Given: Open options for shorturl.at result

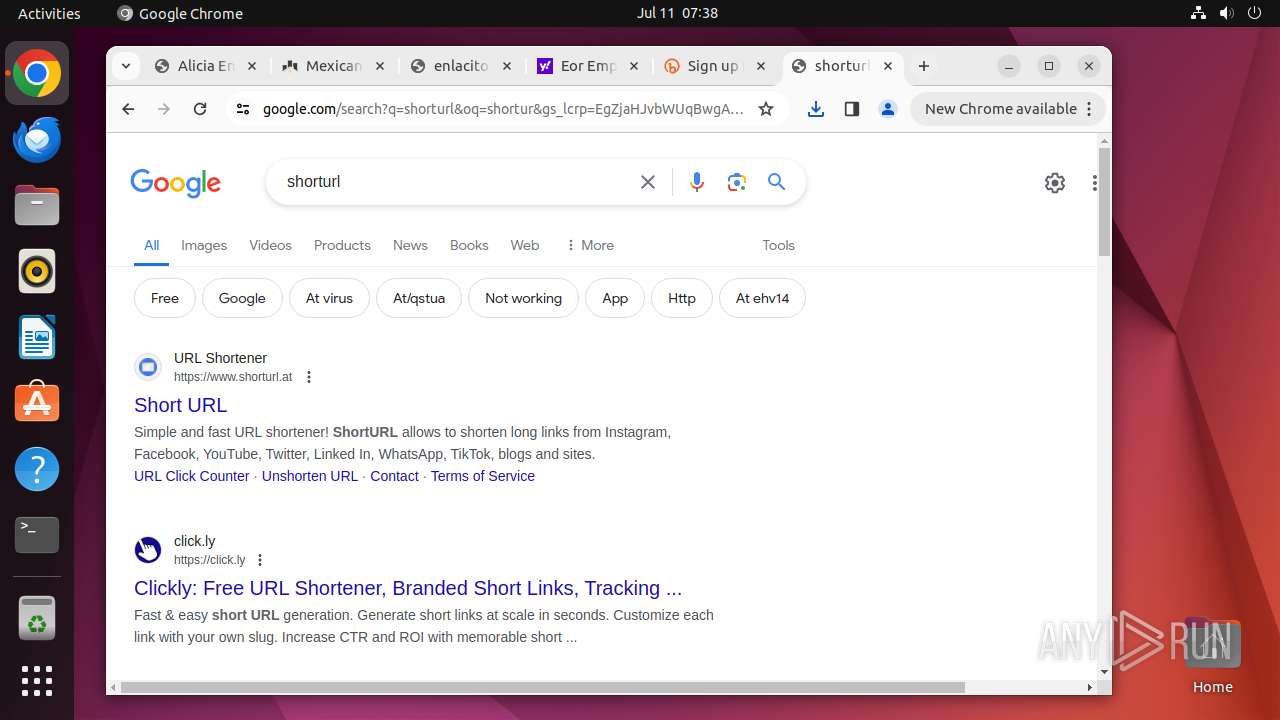Looking at the screenshot, I should [309, 377].
